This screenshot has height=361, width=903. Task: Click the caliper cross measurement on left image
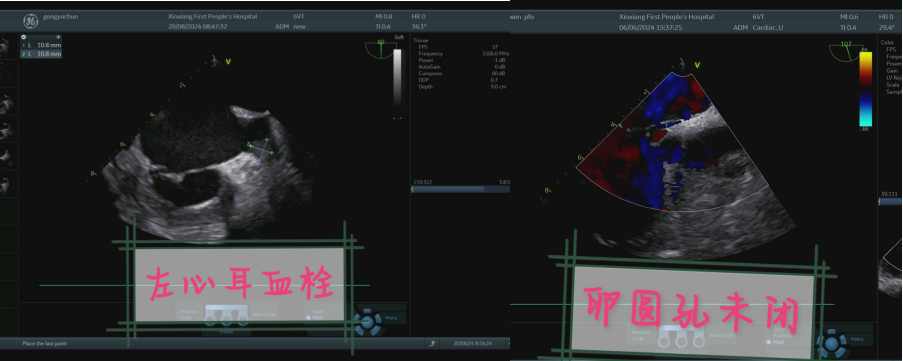coord(261,150)
